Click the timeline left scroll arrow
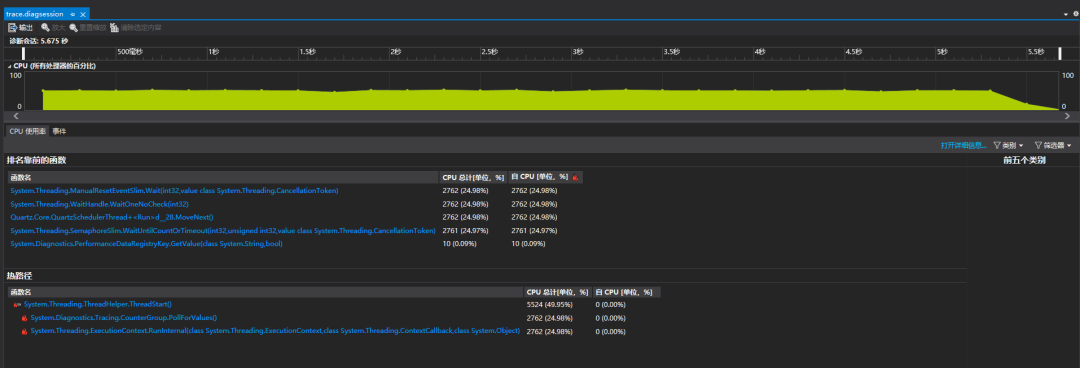1080x368 pixels. click(16, 116)
